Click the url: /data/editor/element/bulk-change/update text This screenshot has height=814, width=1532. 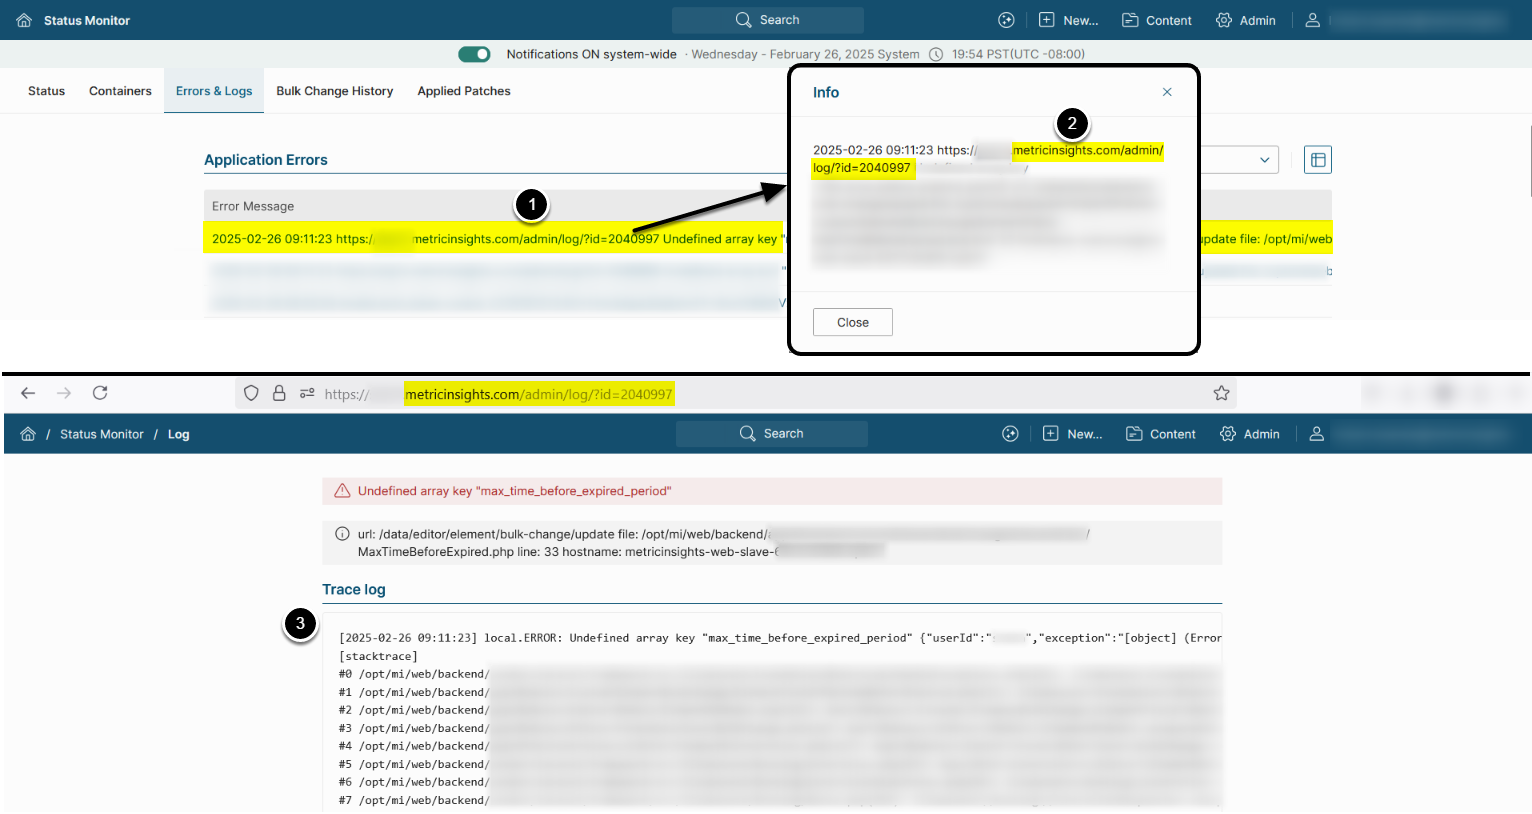[x=486, y=534]
